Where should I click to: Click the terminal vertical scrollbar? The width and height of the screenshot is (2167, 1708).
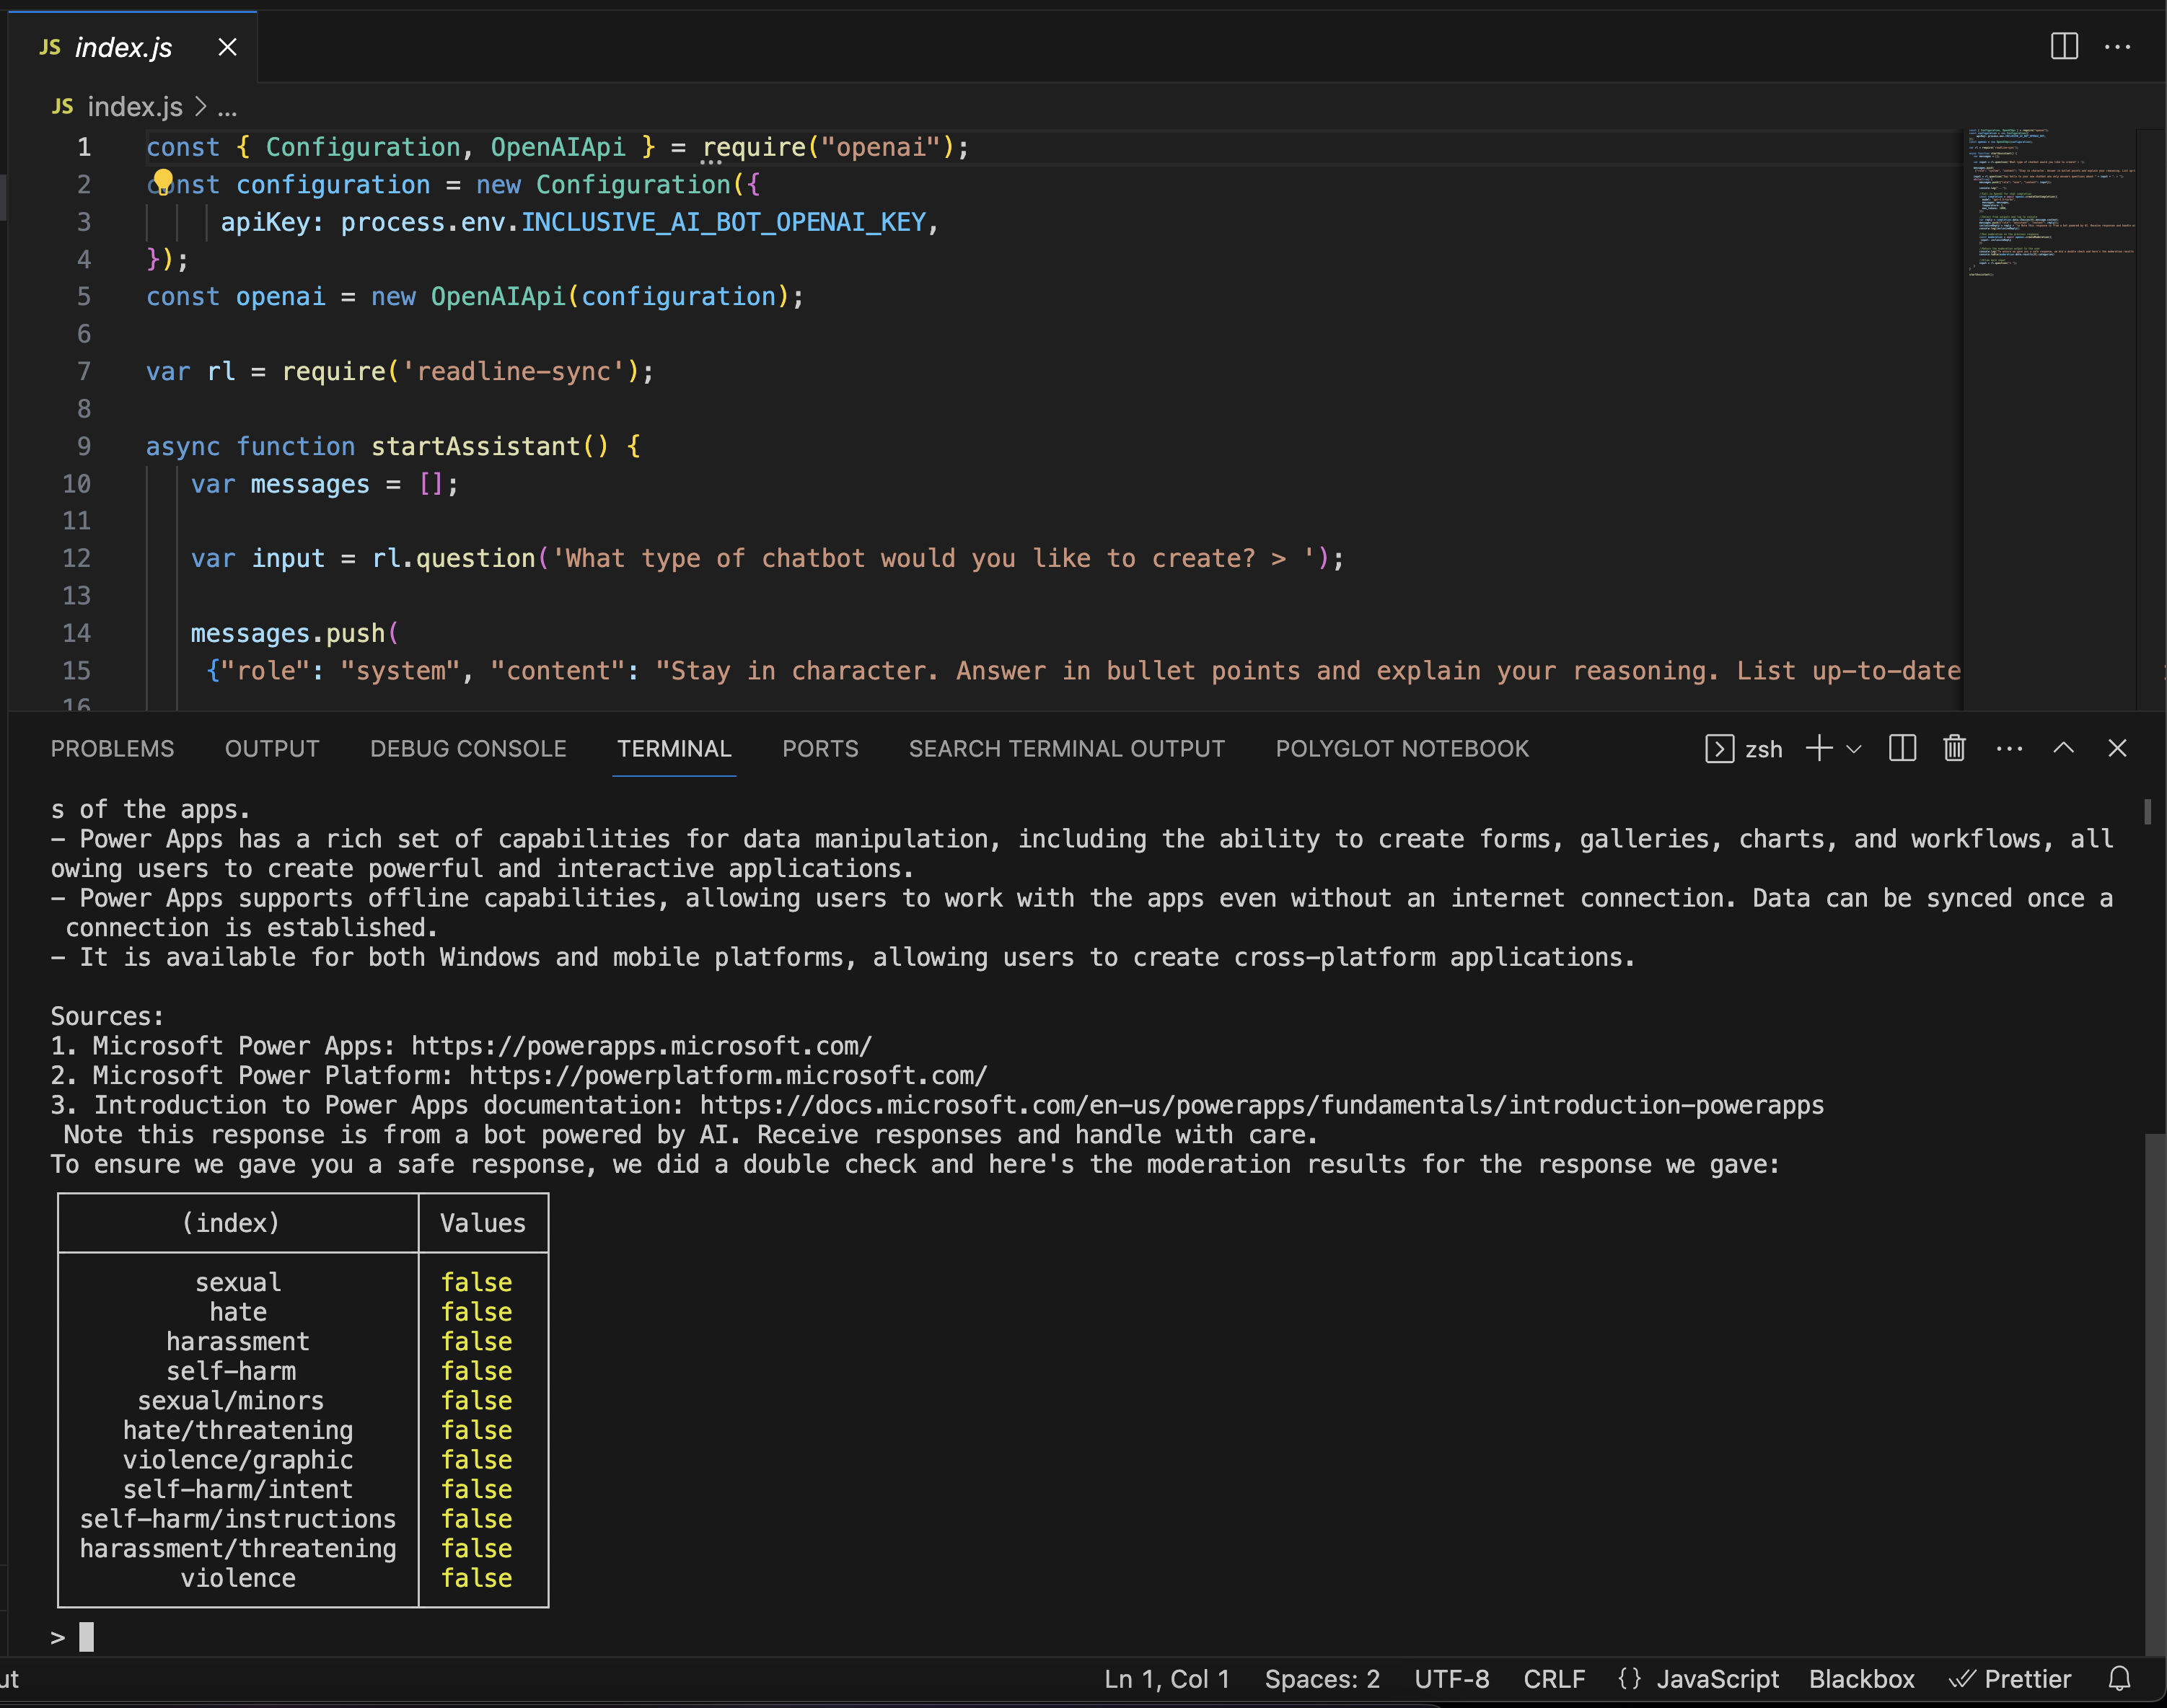point(2153,1390)
